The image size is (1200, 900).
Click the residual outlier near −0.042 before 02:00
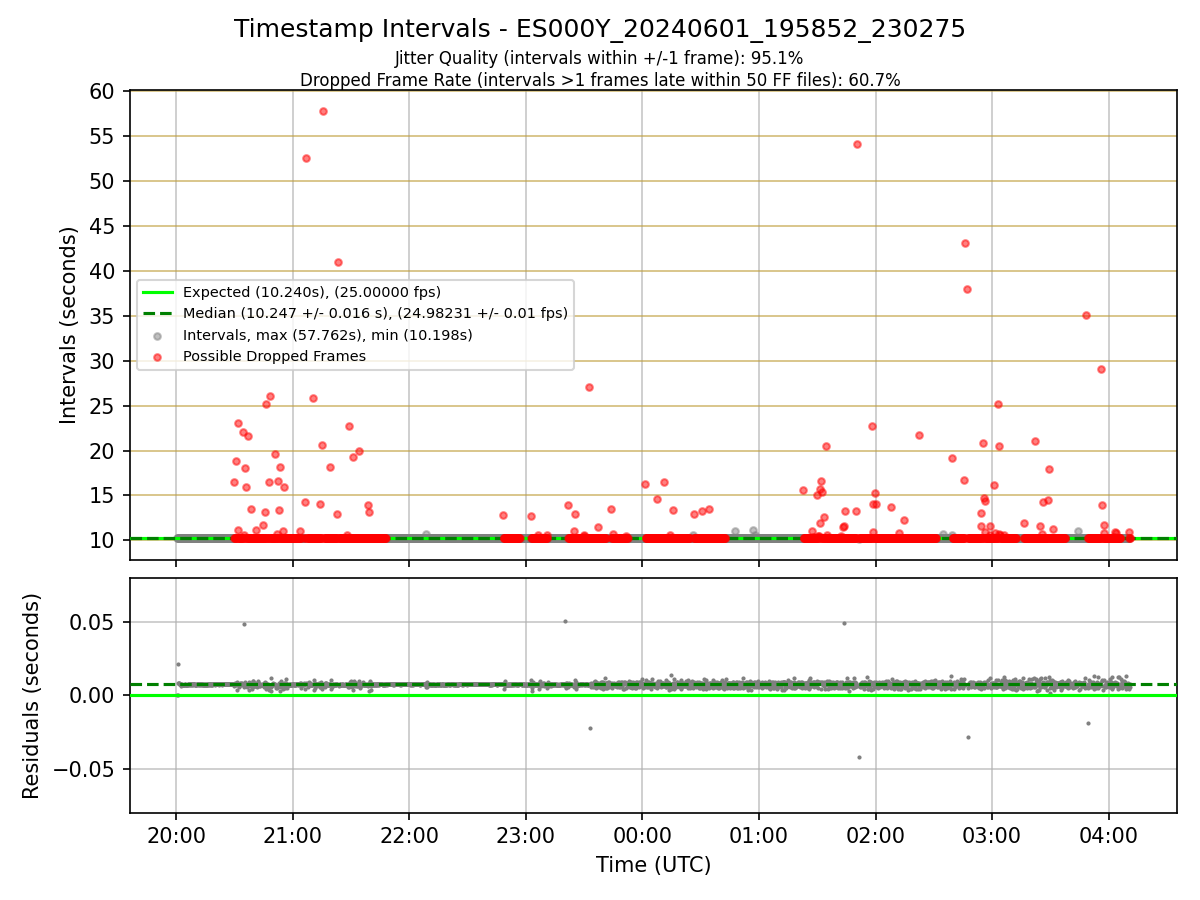[859, 757]
